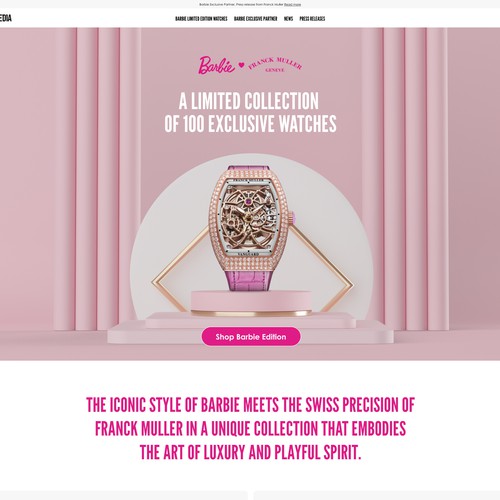Select the bottom-left content card
The width and height of the screenshot is (500, 500).
124,495
